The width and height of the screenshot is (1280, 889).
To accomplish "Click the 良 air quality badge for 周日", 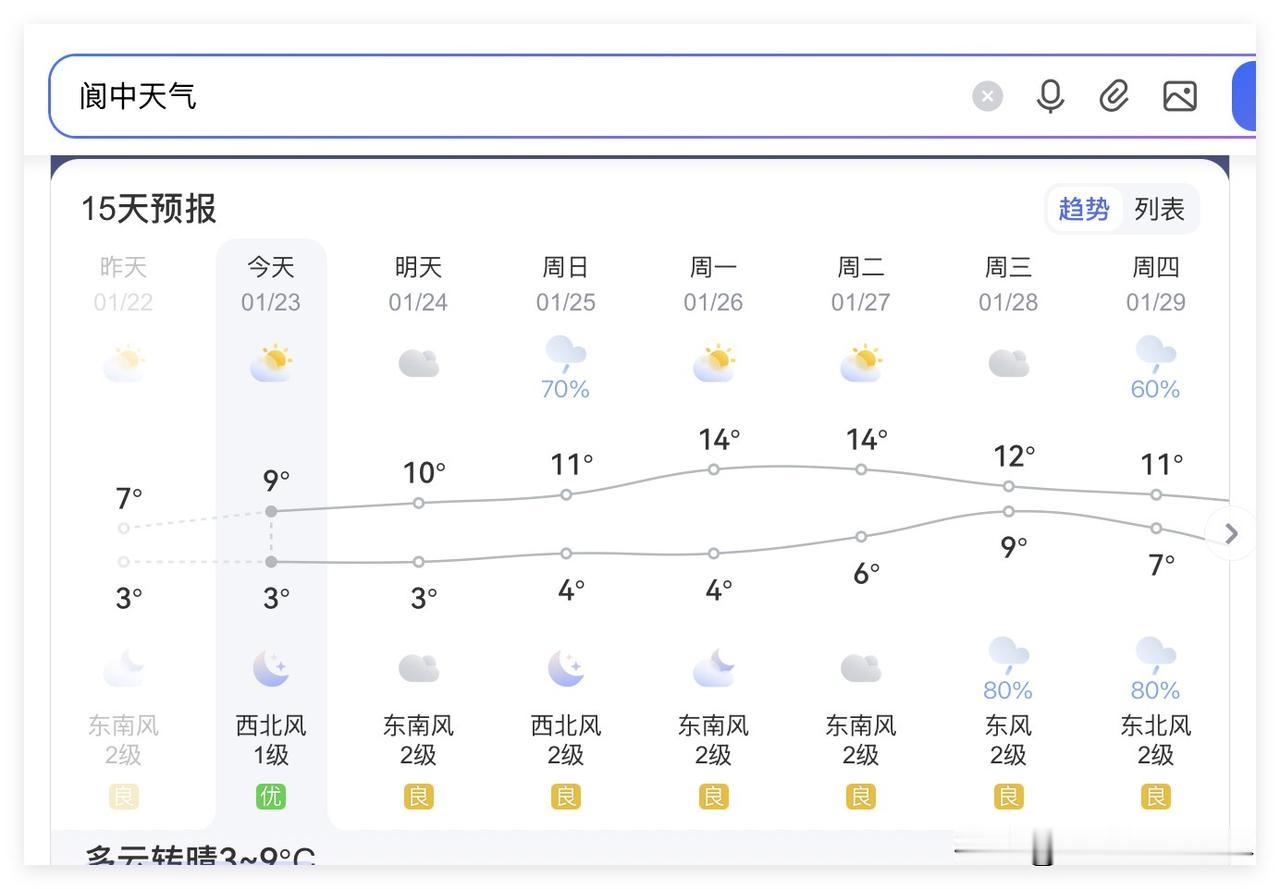I will [566, 797].
